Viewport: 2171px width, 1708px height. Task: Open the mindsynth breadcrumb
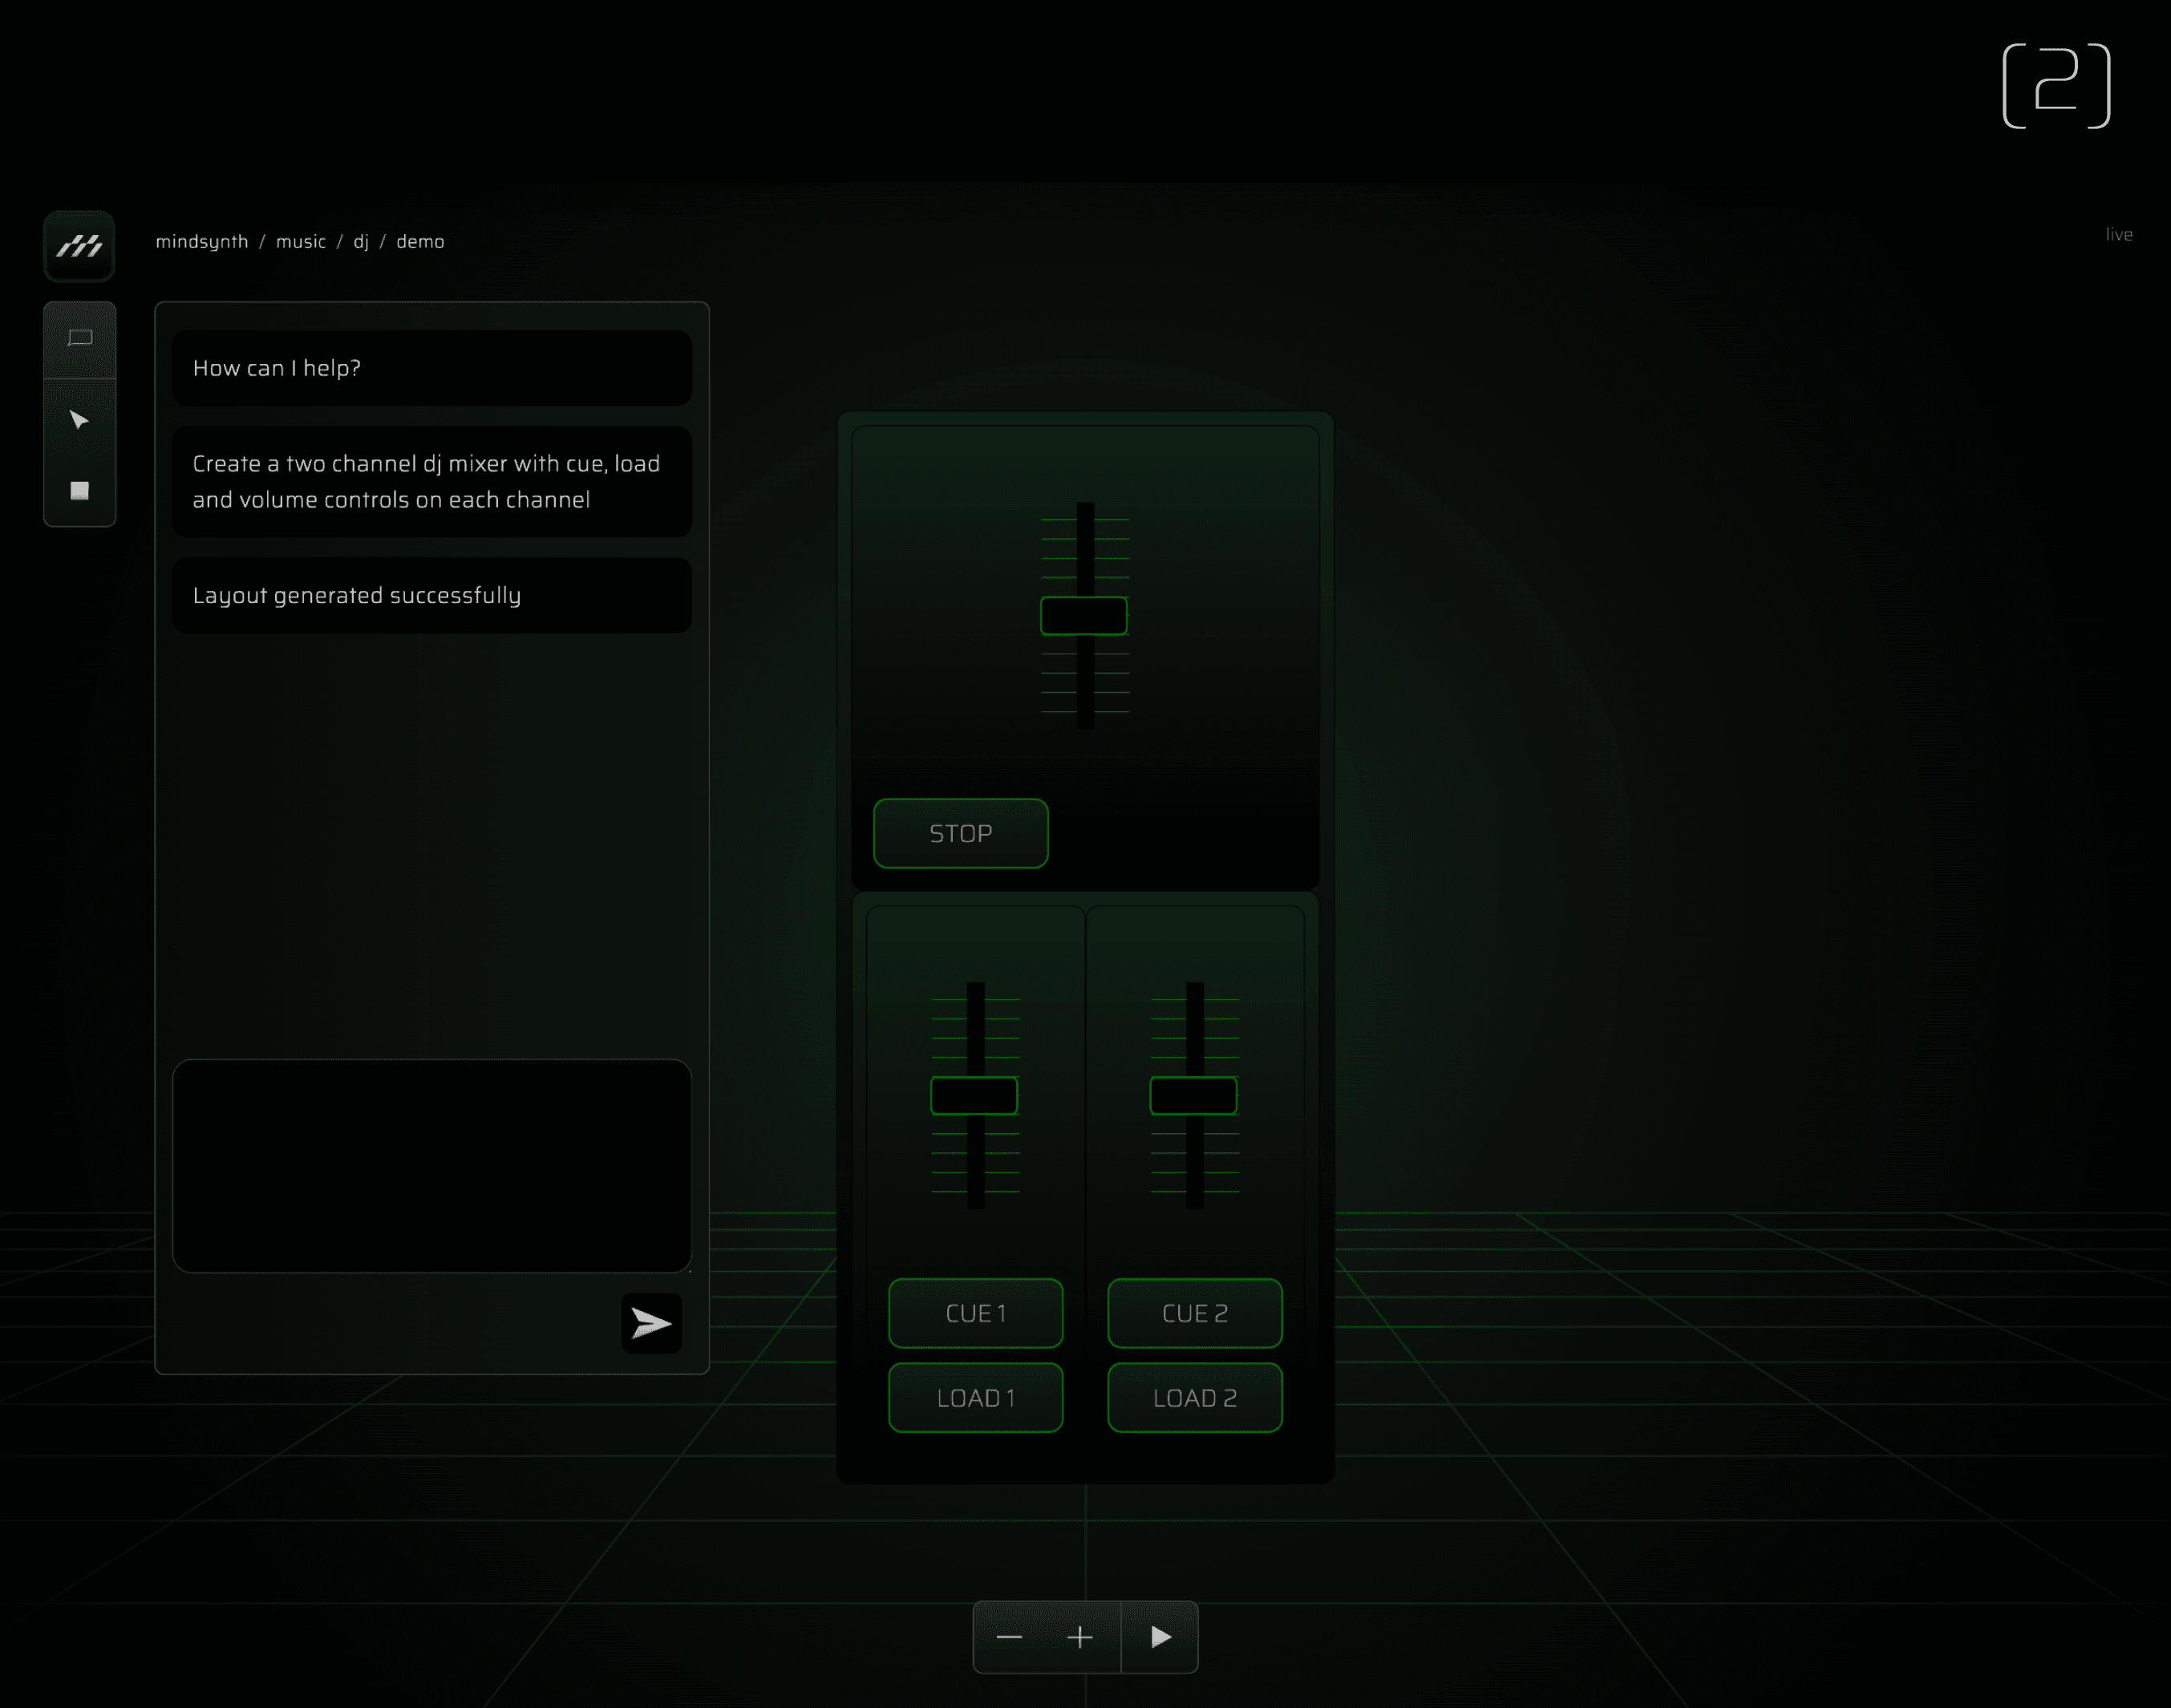(x=202, y=242)
